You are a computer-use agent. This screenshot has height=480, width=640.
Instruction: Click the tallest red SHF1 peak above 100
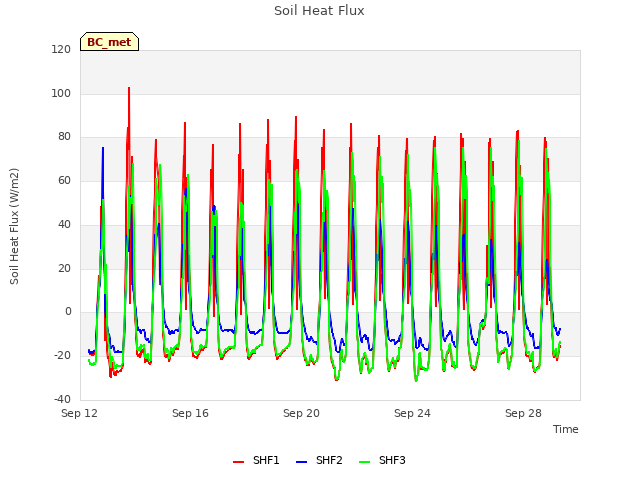pyautogui.click(x=129, y=88)
